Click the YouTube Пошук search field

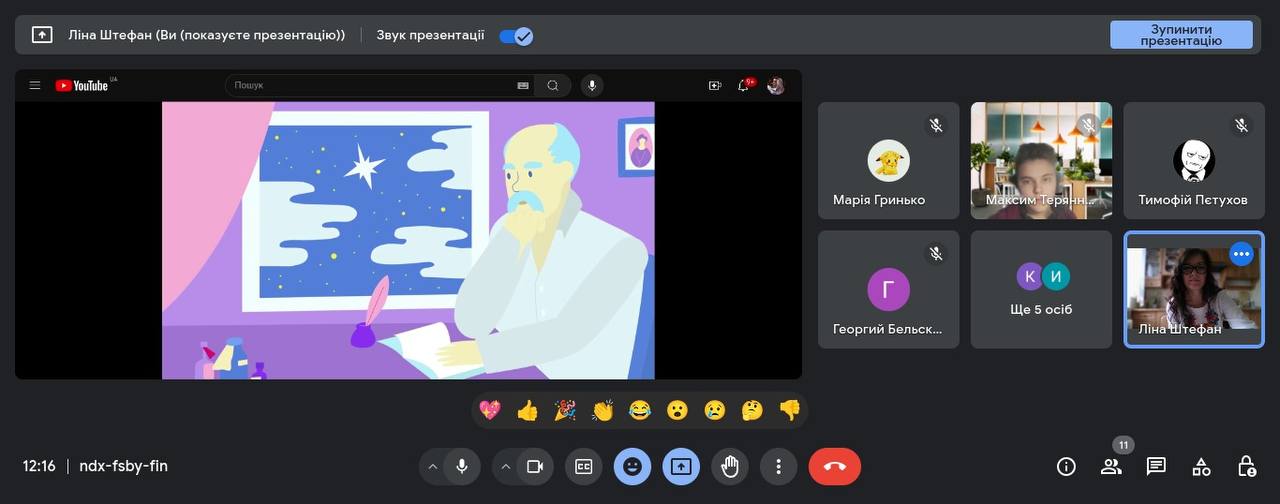tap(370, 86)
